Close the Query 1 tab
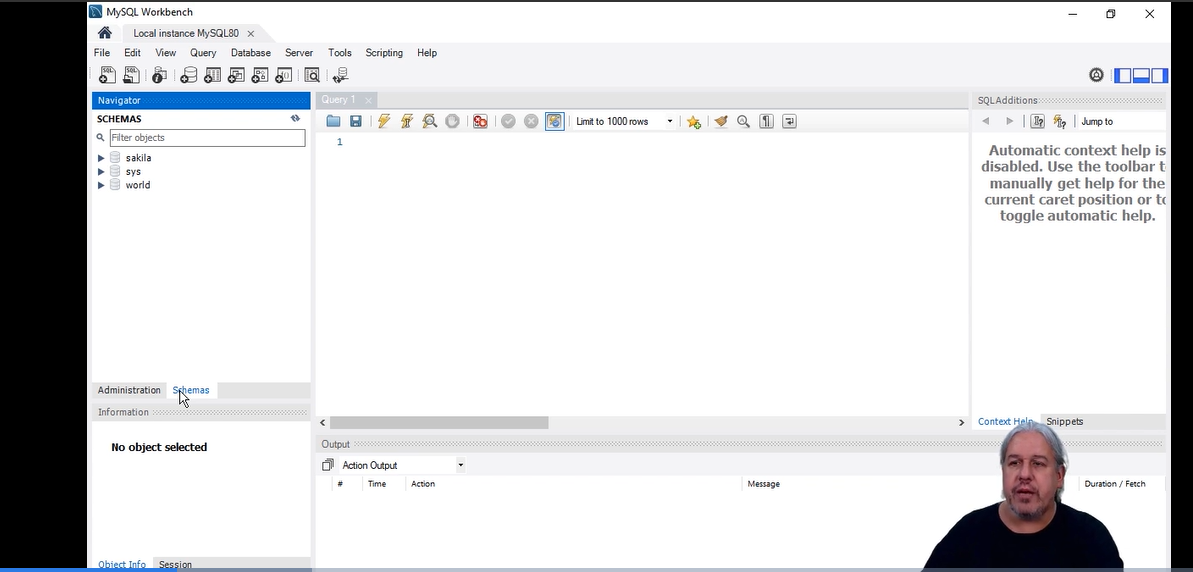Viewport: 1193px width, 572px height. click(x=368, y=100)
